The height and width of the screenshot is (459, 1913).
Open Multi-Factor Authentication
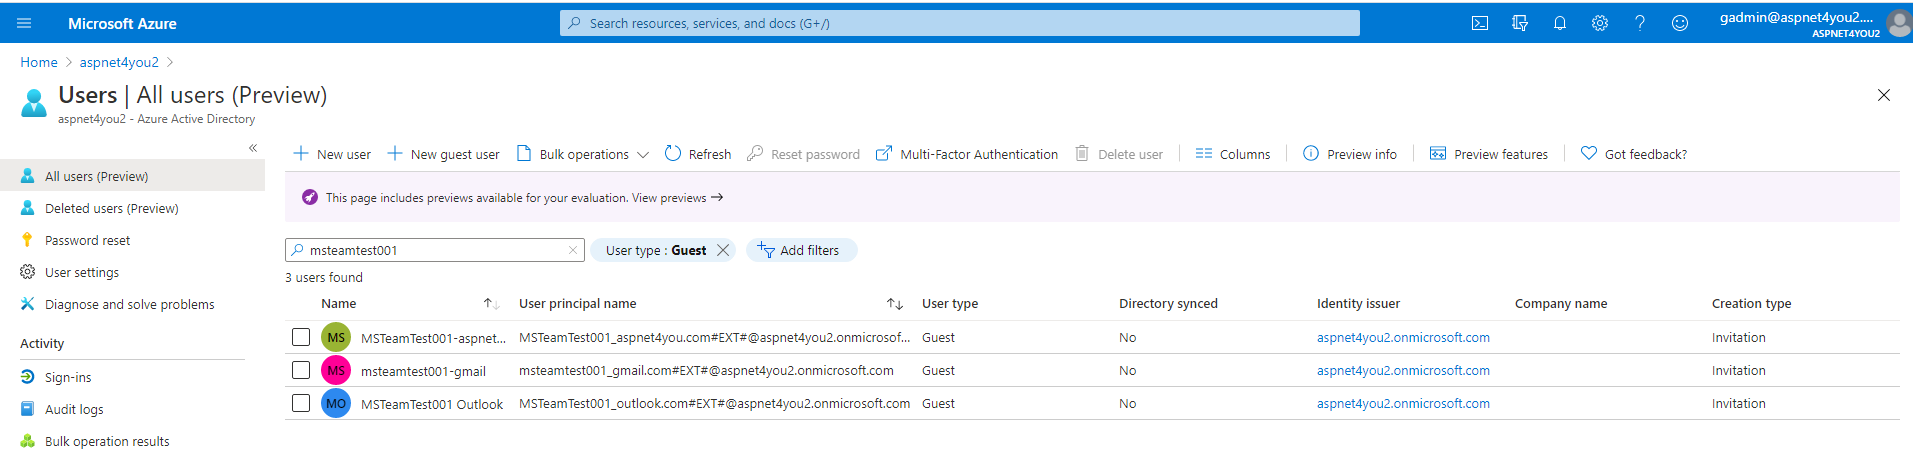pos(966,154)
